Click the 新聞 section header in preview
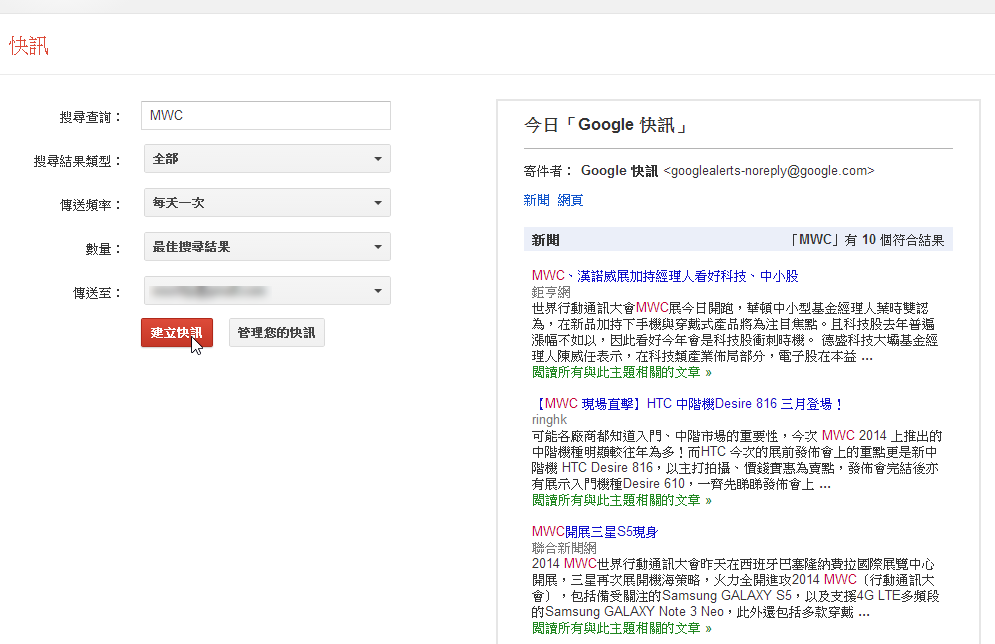 tap(546, 240)
